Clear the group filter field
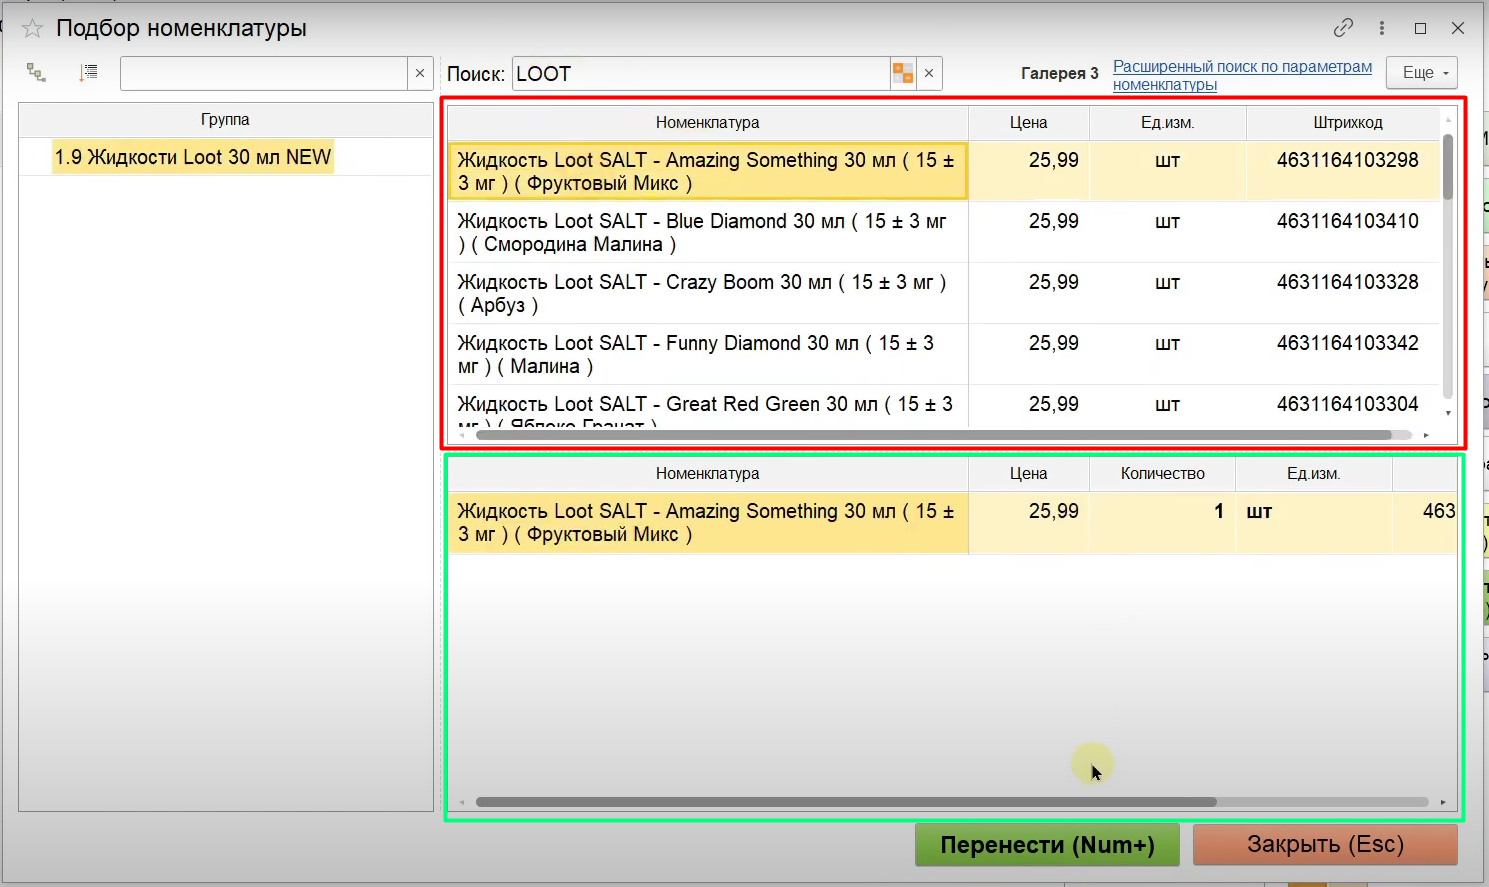This screenshot has width=1489, height=887. [420, 73]
